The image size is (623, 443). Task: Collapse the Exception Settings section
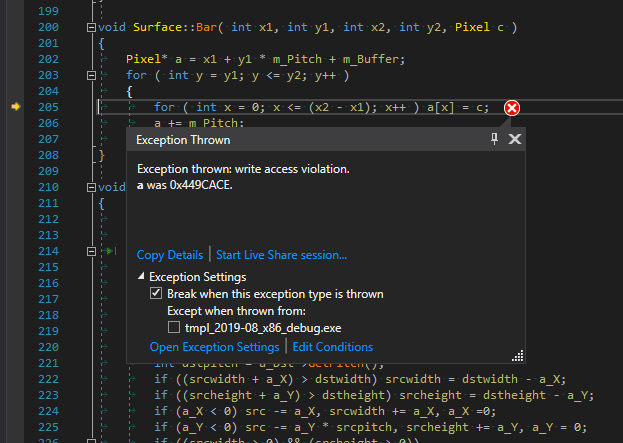click(141, 276)
